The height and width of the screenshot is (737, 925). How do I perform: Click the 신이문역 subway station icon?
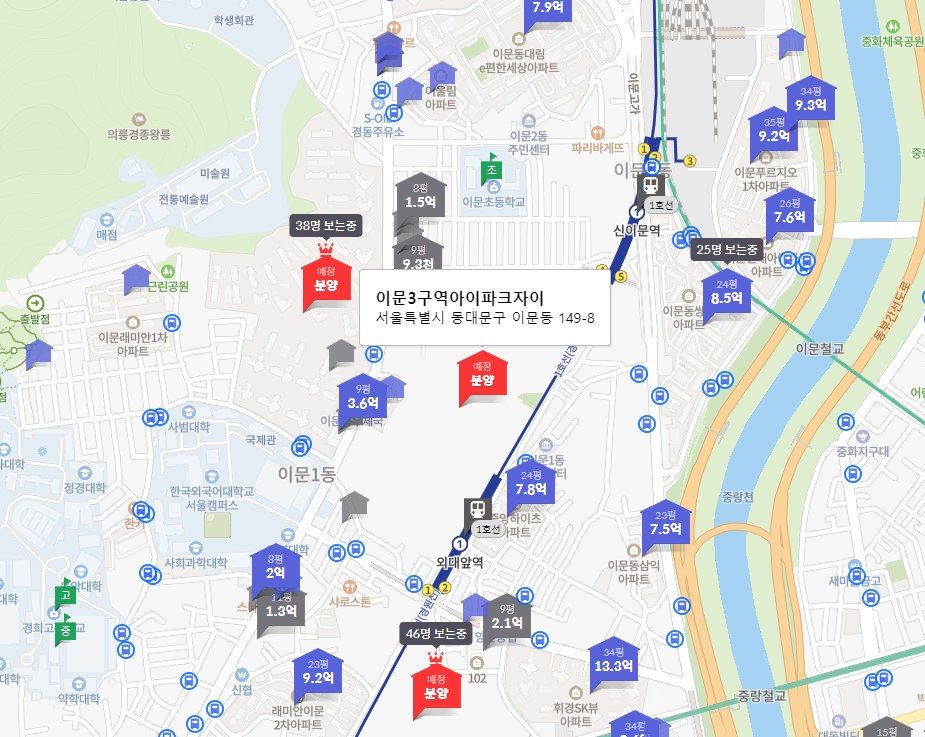click(x=650, y=186)
